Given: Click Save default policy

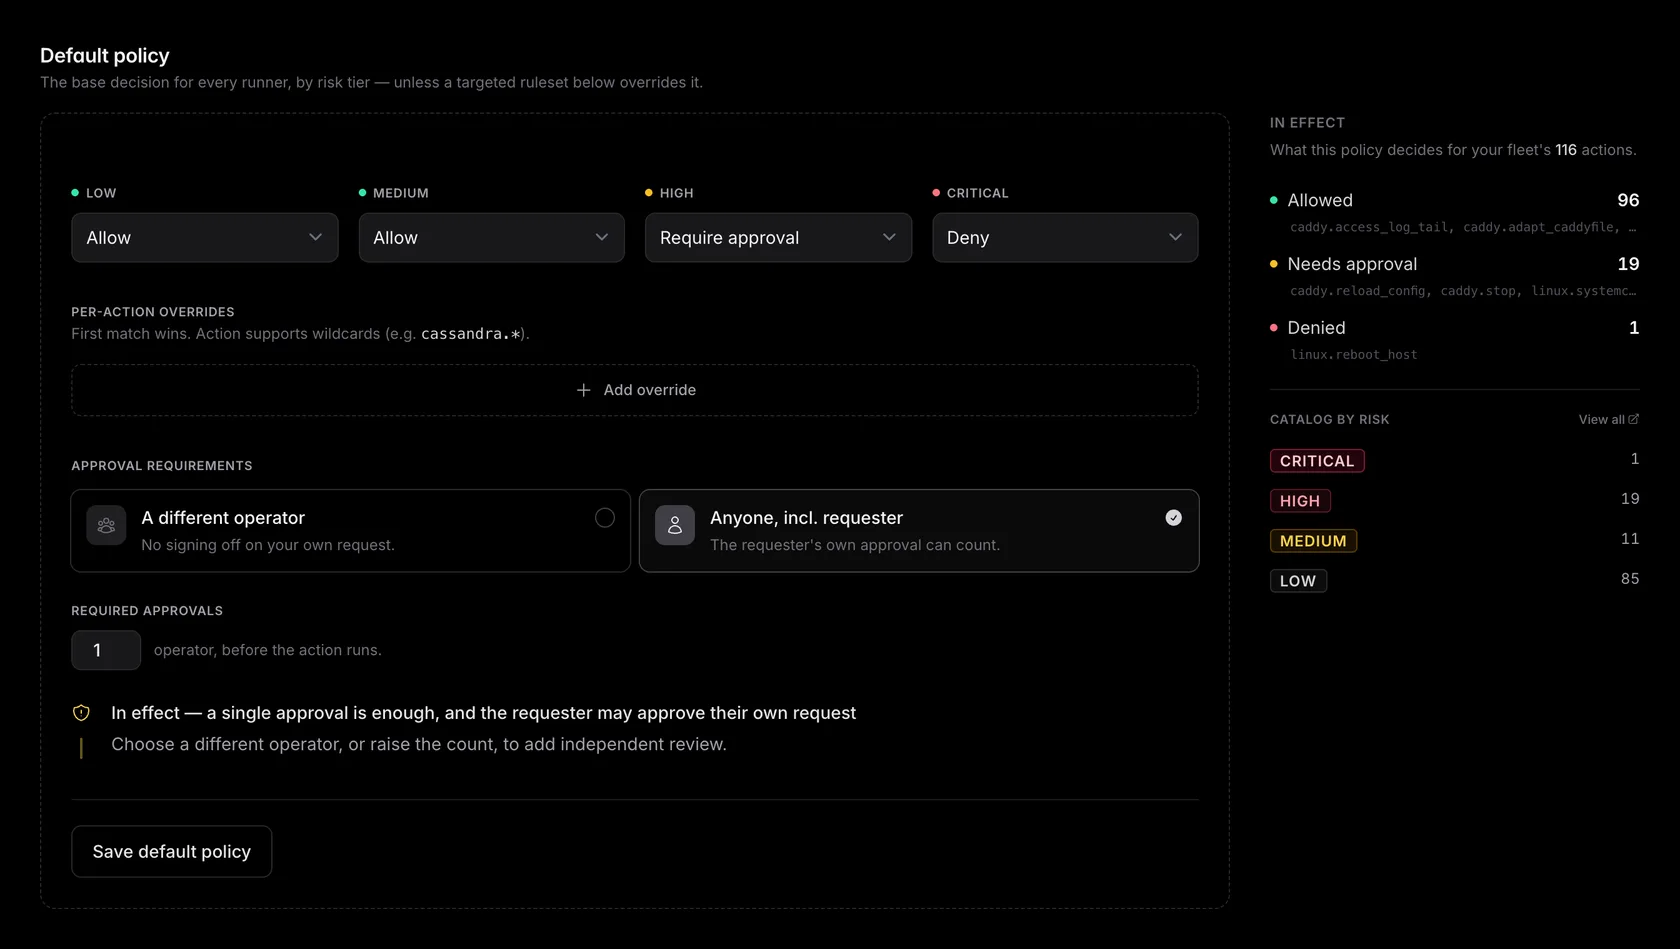Looking at the screenshot, I should tap(171, 851).
